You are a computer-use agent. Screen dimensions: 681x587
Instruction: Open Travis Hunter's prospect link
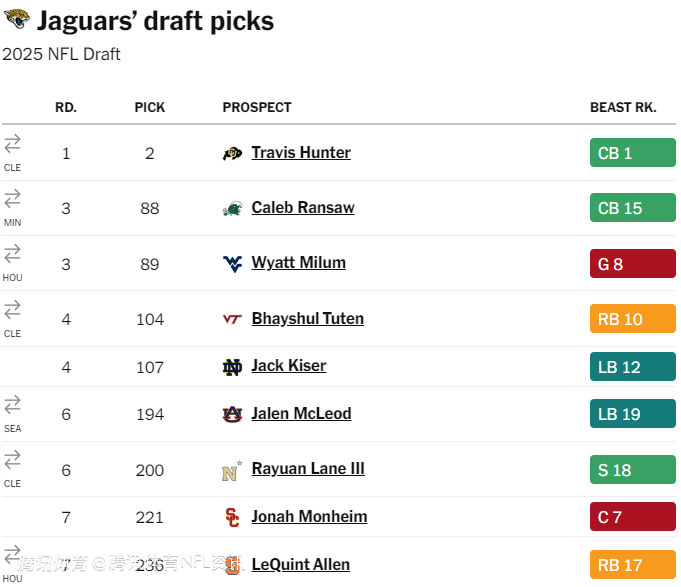pyautogui.click(x=301, y=153)
